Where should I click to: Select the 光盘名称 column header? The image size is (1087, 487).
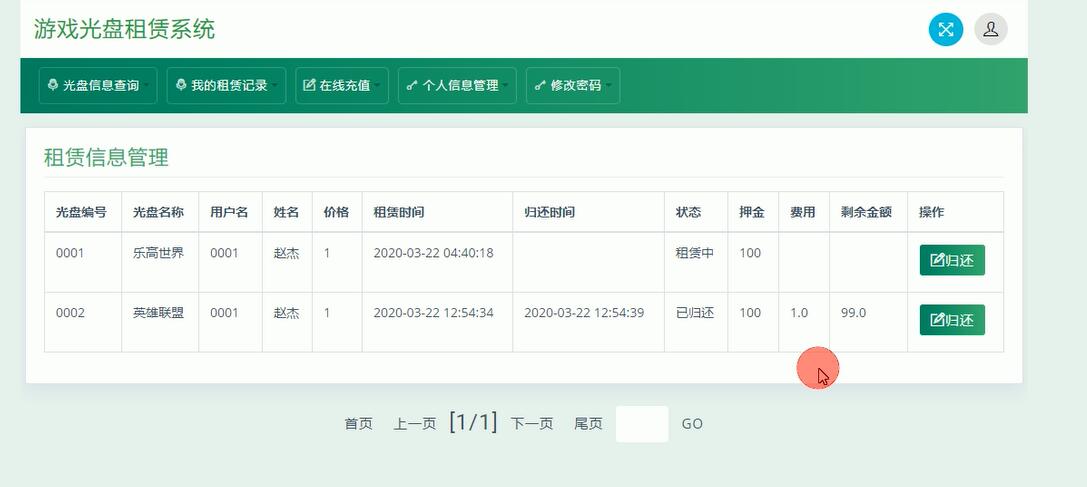[x=158, y=212]
